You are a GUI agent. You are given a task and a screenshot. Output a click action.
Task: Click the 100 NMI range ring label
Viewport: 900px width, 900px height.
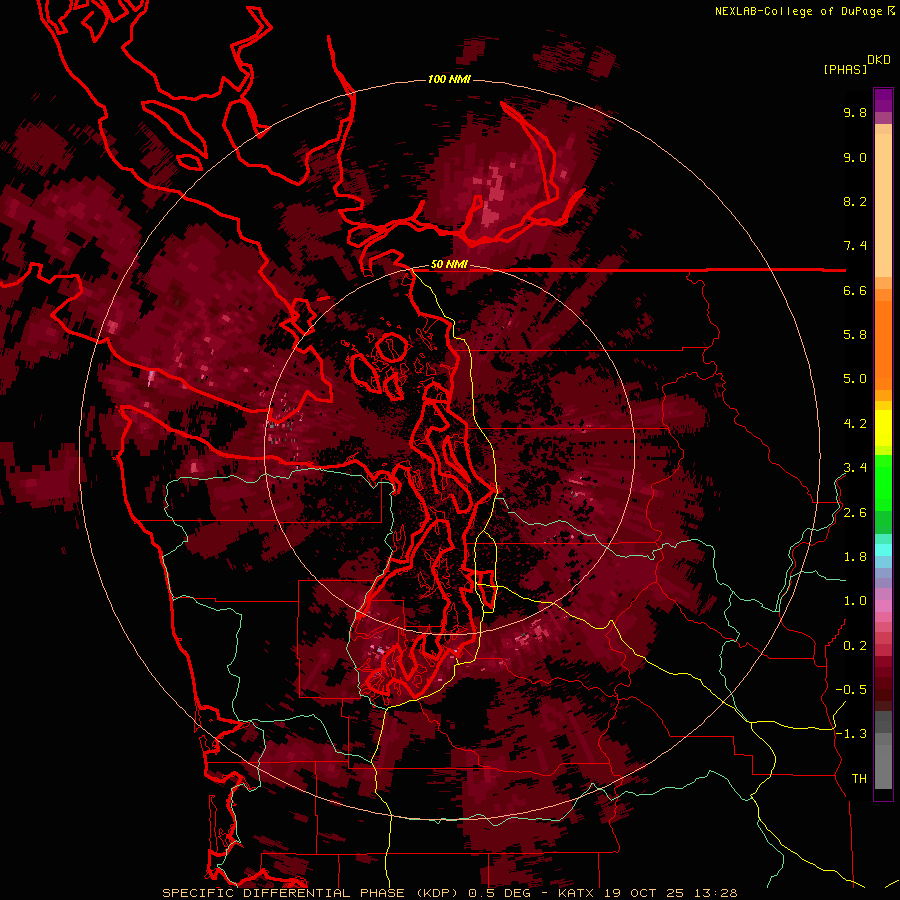tap(449, 79)
